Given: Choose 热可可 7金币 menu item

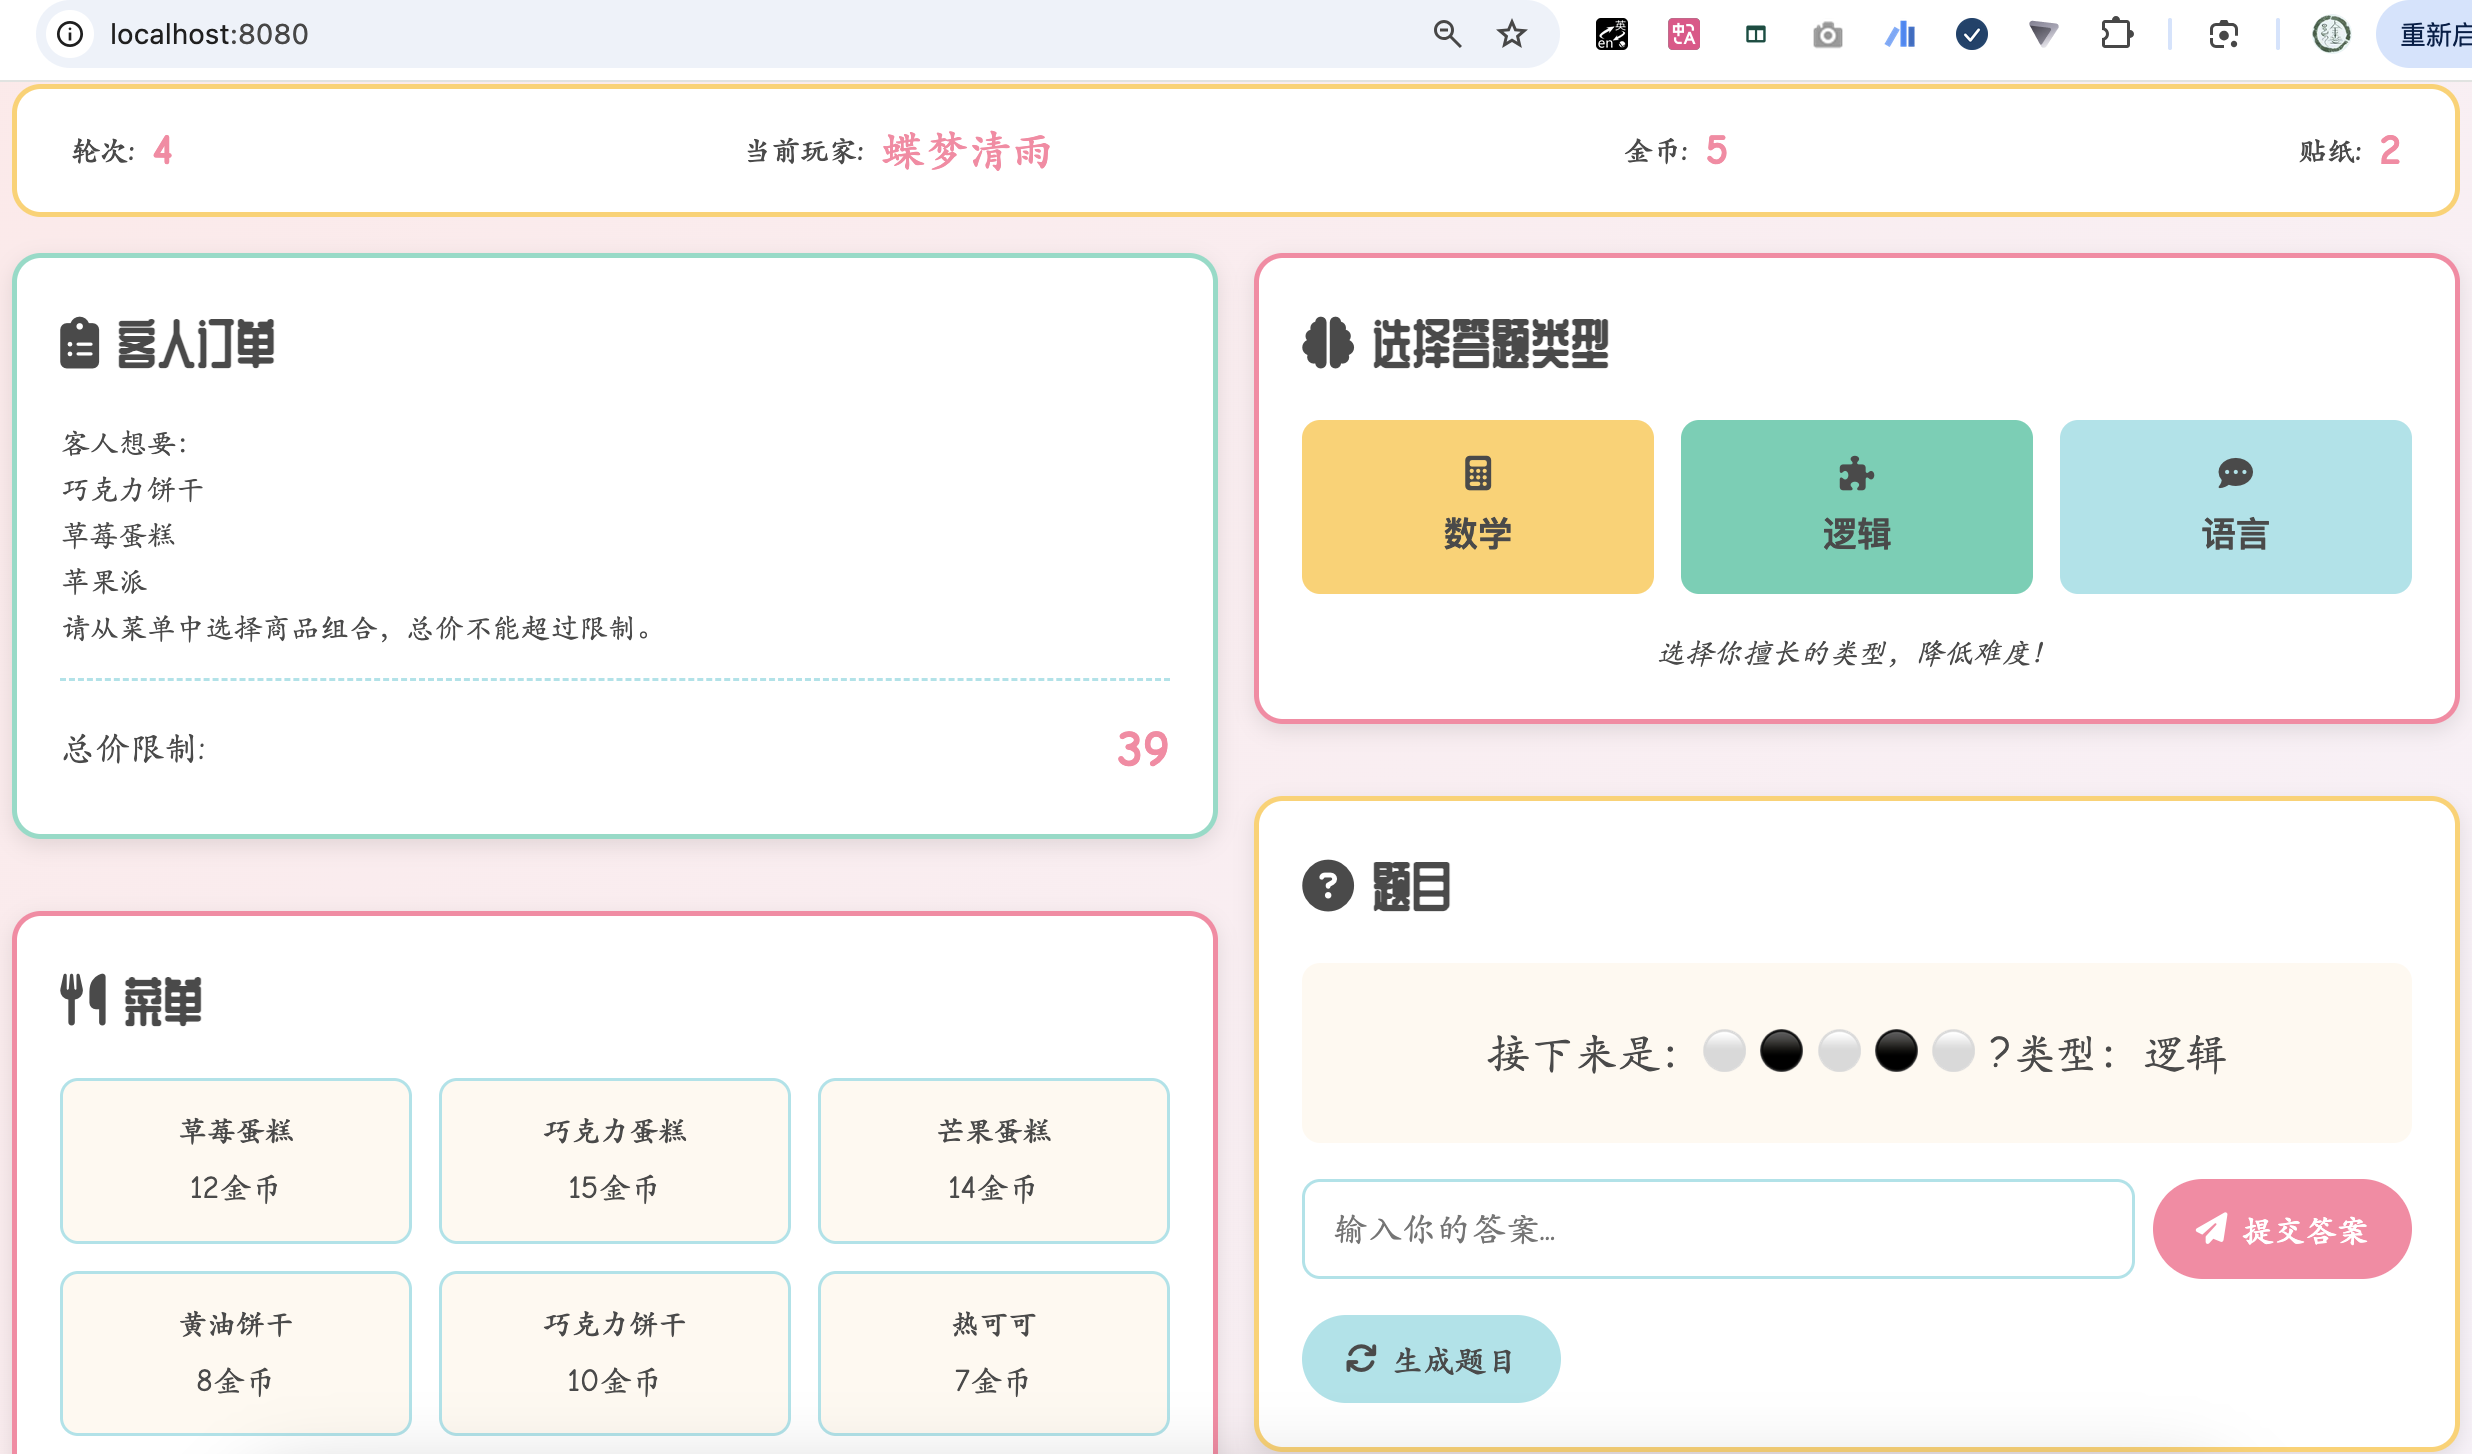Looking at the screenshot, I should (993, 1352).
